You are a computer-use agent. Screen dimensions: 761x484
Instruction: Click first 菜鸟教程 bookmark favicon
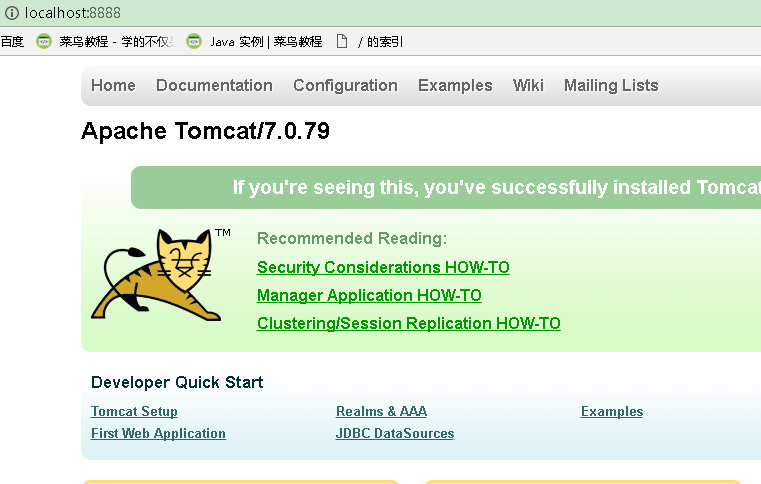click(44, 42)
